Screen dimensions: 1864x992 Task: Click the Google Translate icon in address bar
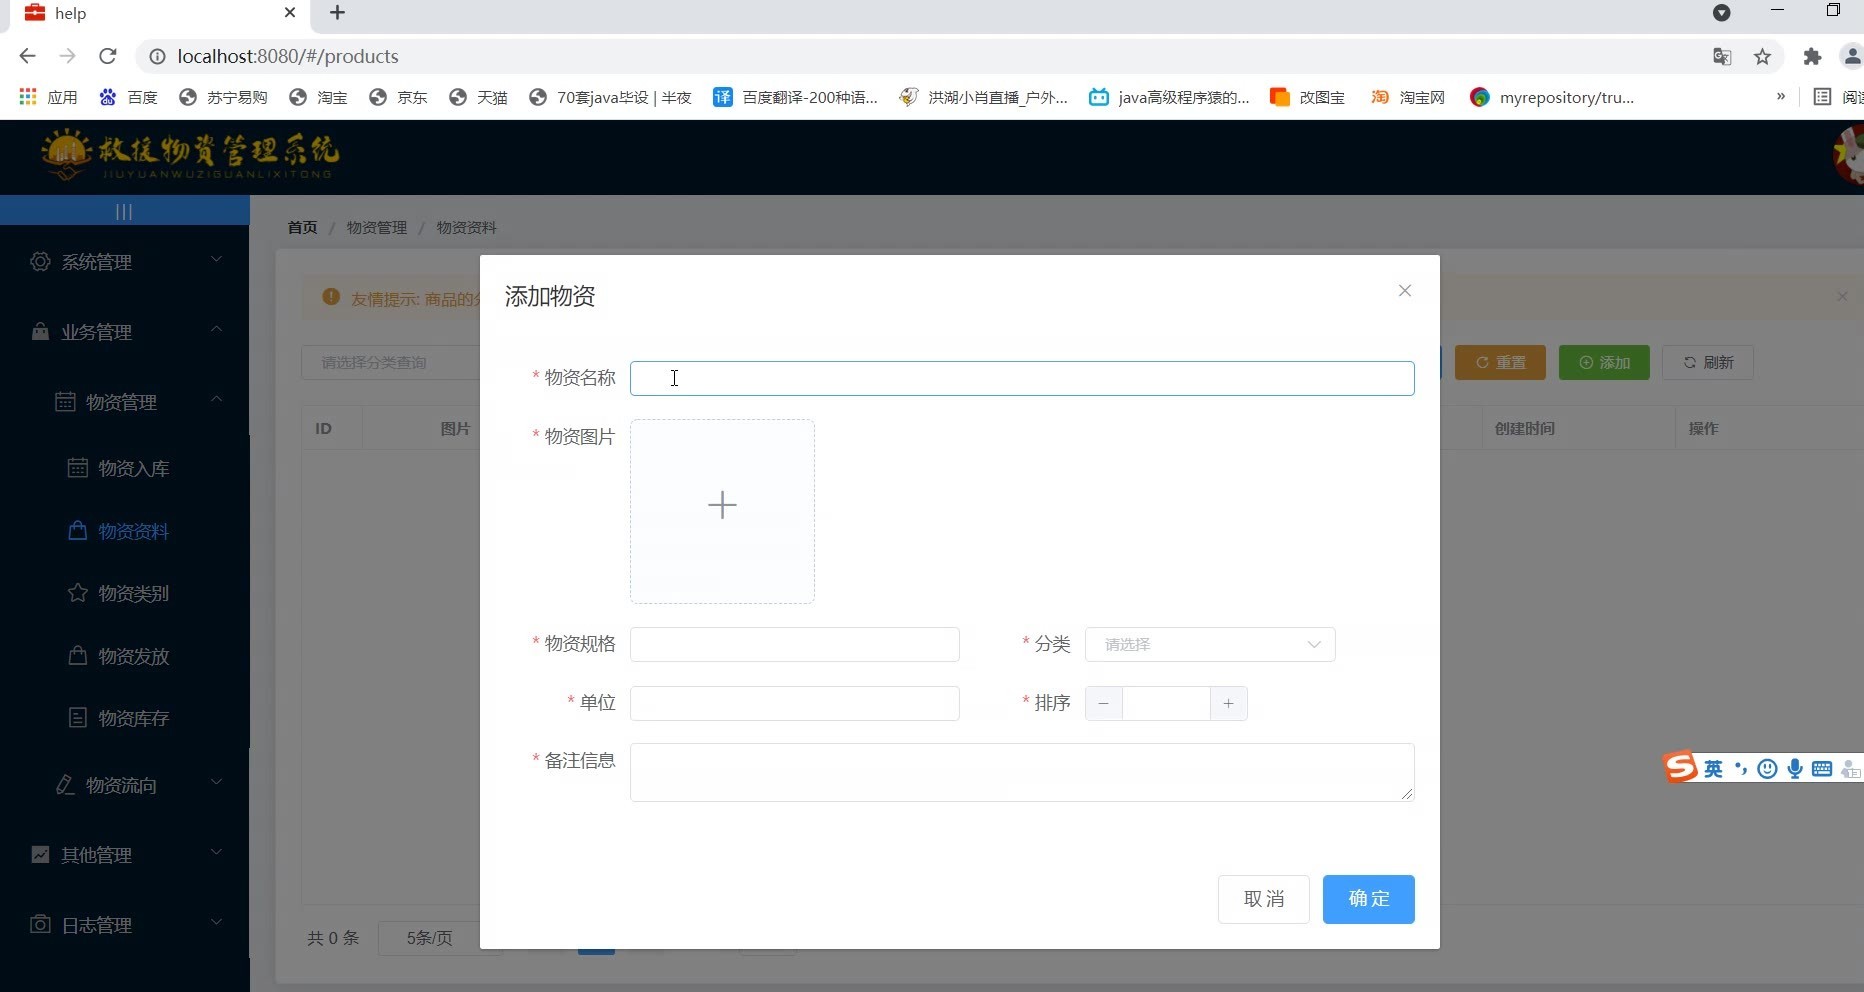1722,57
